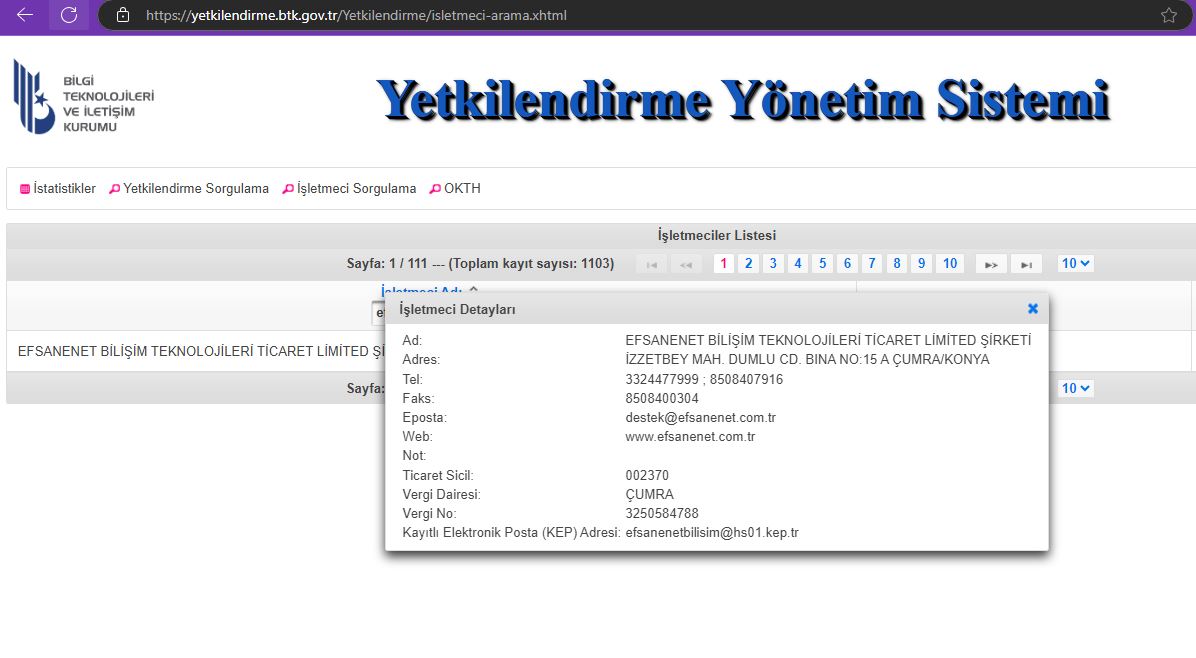Go to previous page in top paginator
The width and height of the screenshot is (1196, 658).
686,264
